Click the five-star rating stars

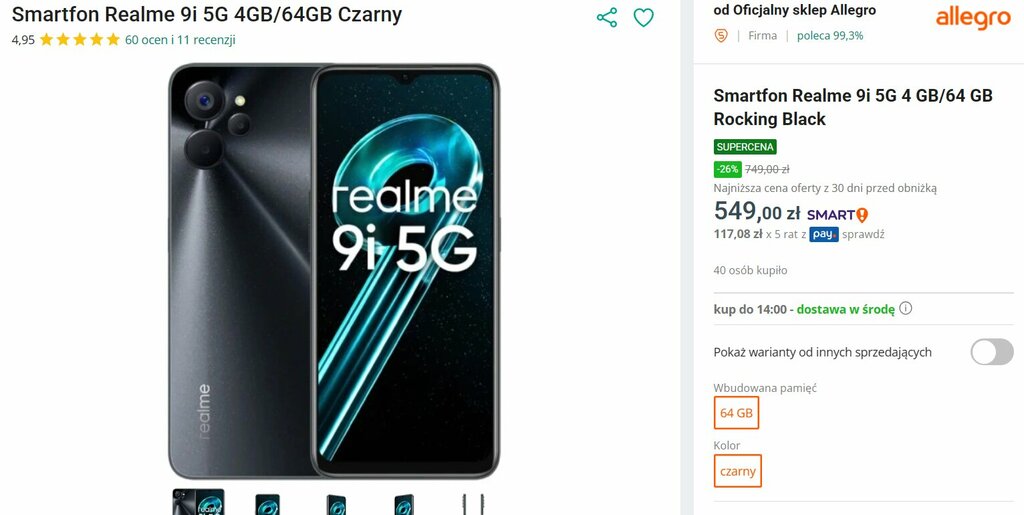[x=80, y=40]
